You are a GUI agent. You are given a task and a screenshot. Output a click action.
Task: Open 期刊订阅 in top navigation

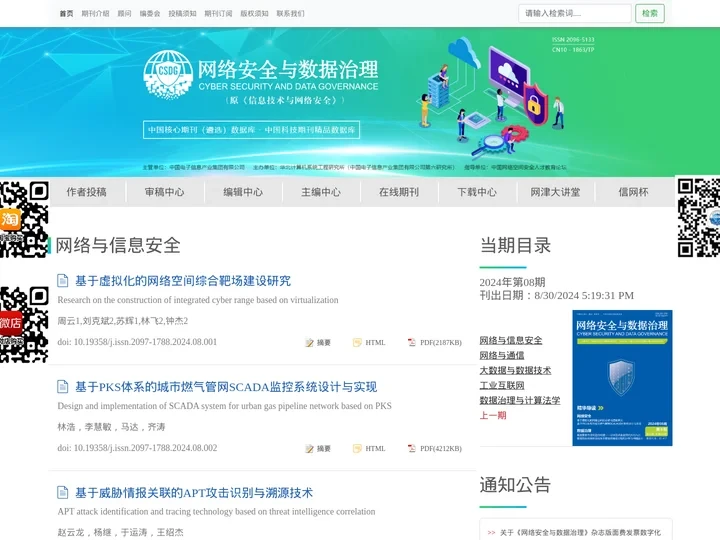218,13
